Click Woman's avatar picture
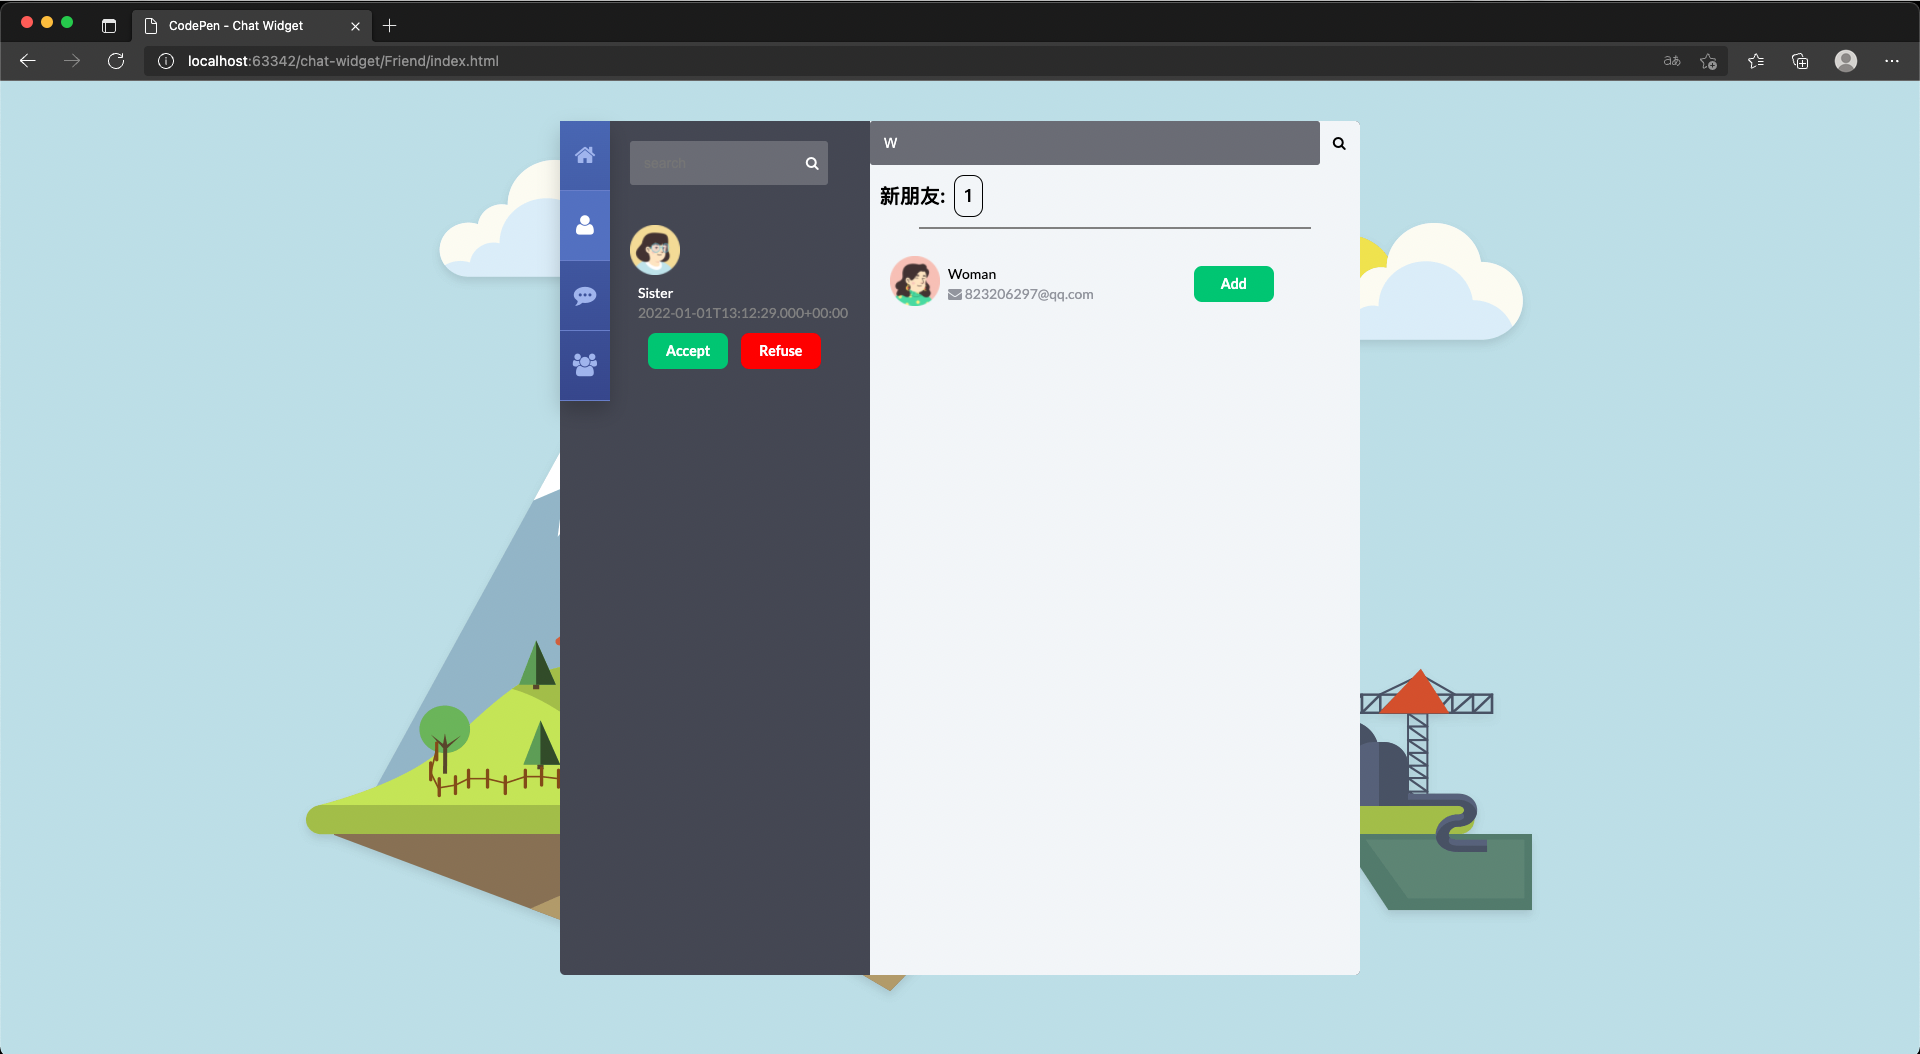This screenshot has height=1054, width=1920. click(914, 281)
